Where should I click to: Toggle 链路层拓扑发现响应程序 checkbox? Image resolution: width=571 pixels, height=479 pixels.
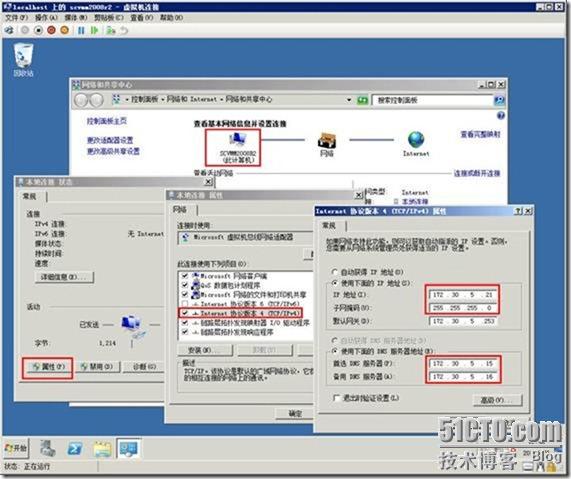tap(185, 332)
